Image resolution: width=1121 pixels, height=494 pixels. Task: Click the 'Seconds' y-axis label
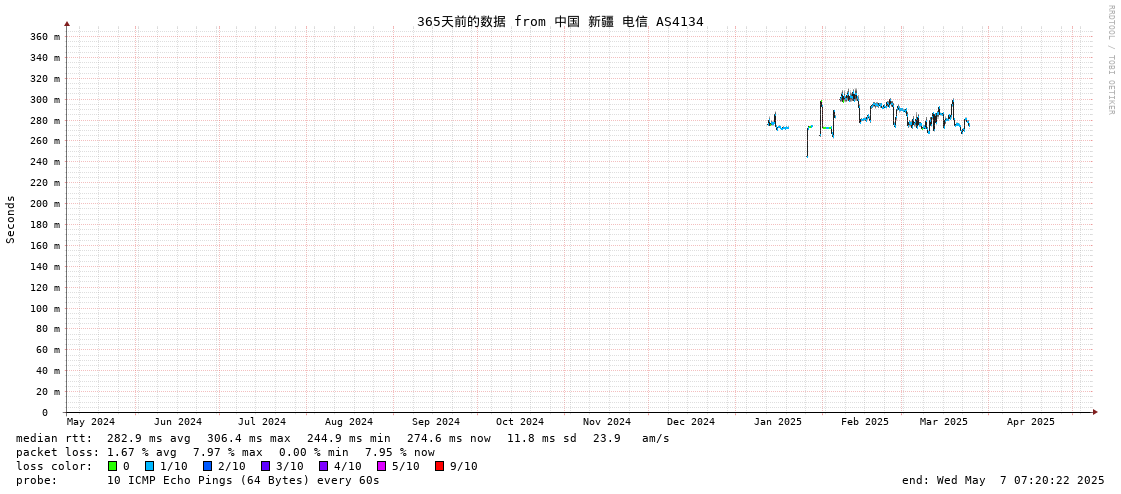(x=11, y=219)
